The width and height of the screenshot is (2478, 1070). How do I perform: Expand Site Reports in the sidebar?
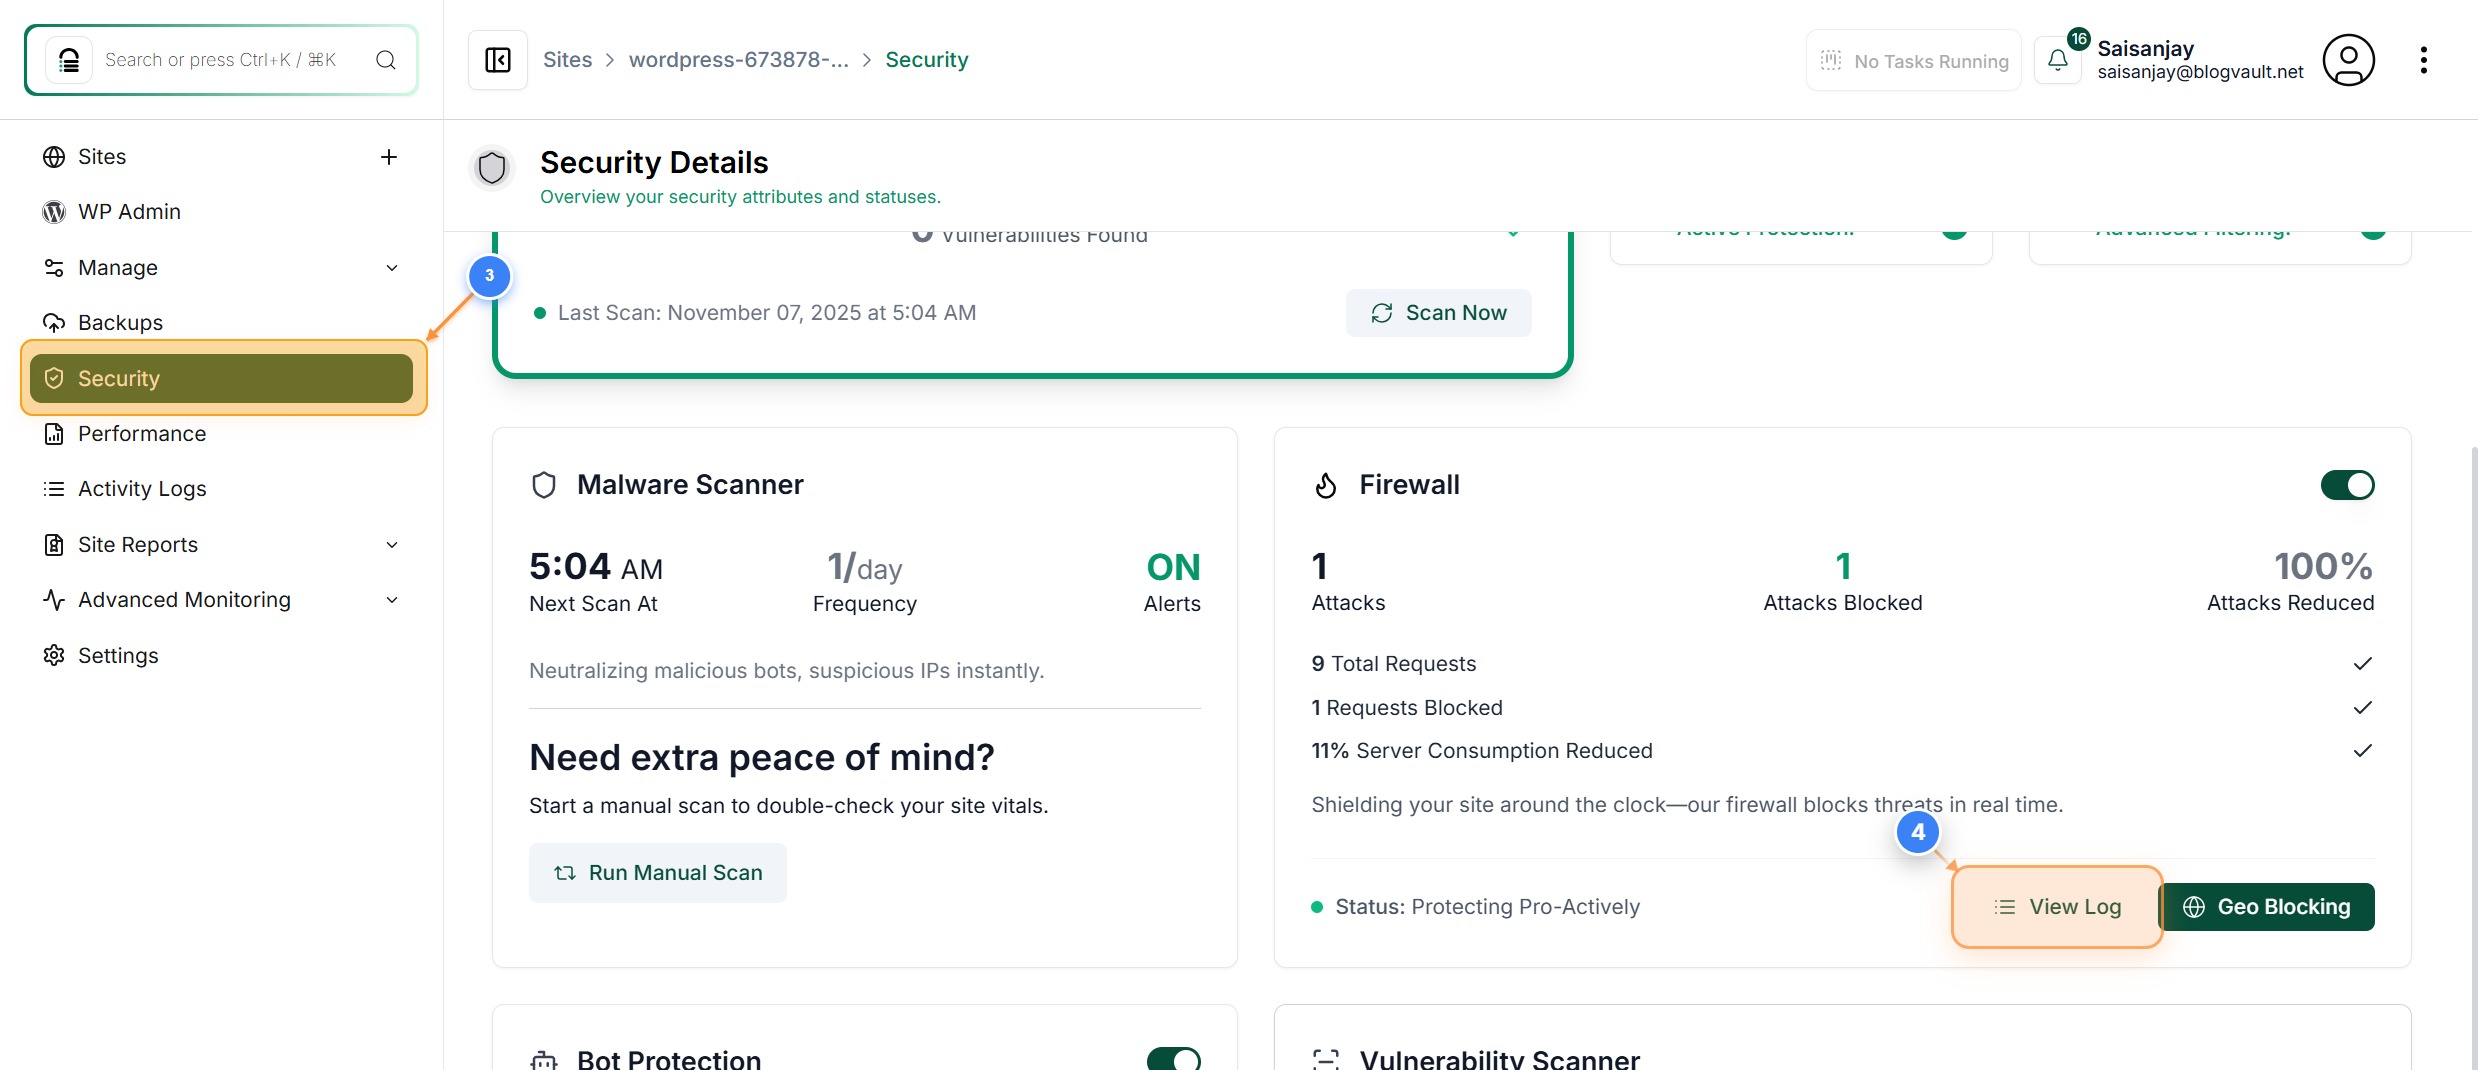tap(392, 545)
